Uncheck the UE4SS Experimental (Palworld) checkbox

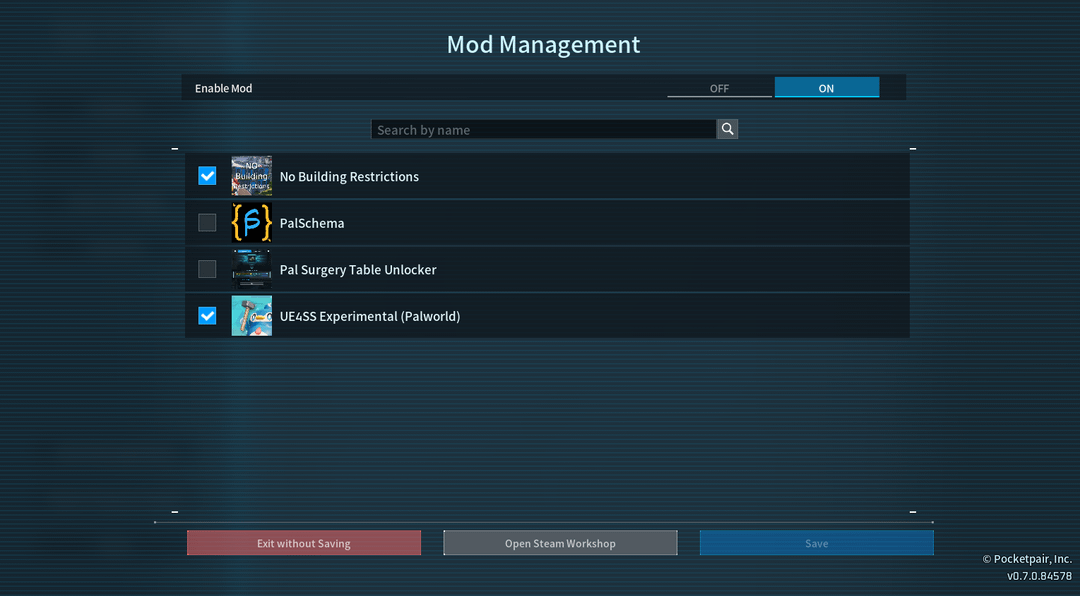207,316
